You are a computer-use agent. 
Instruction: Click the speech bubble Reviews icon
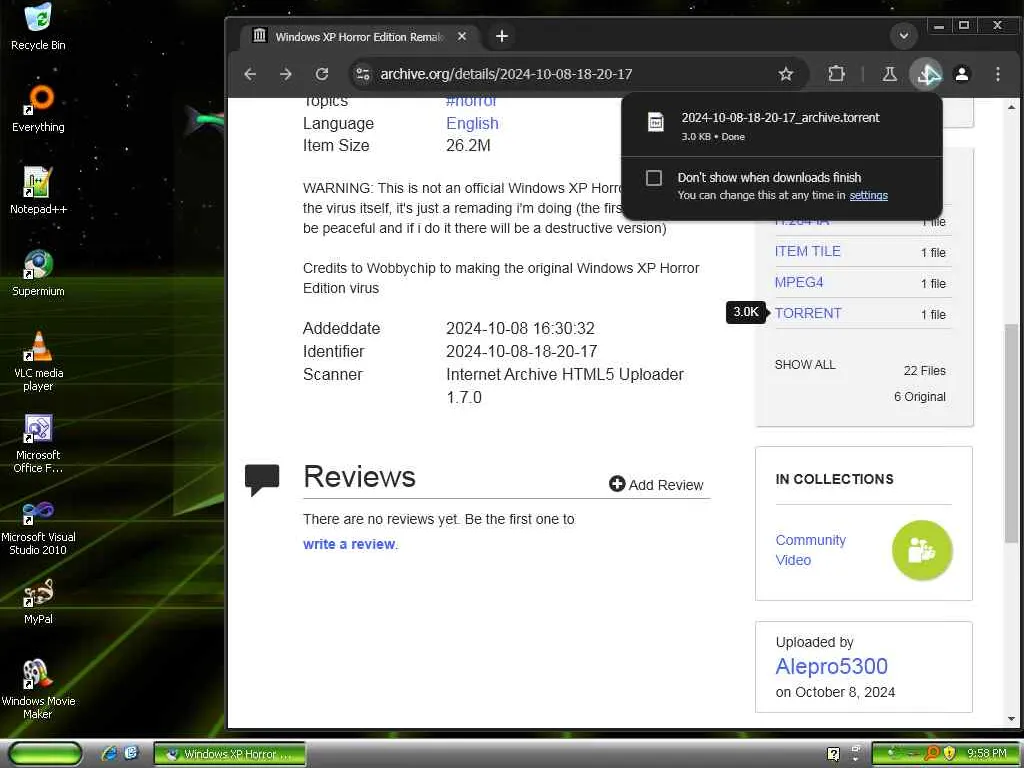pos(262,479)
